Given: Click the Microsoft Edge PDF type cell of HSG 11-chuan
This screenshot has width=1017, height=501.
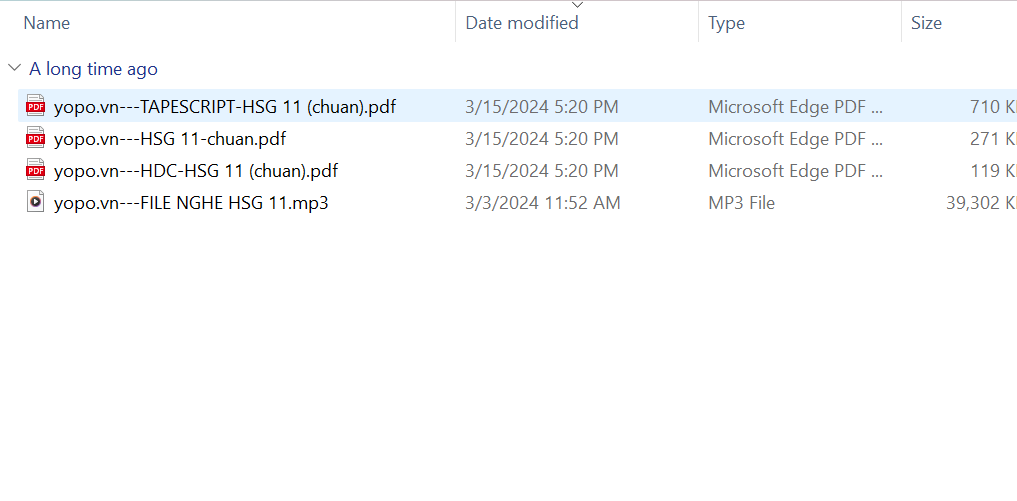Looking at the screenshot, I should [795, 139].
